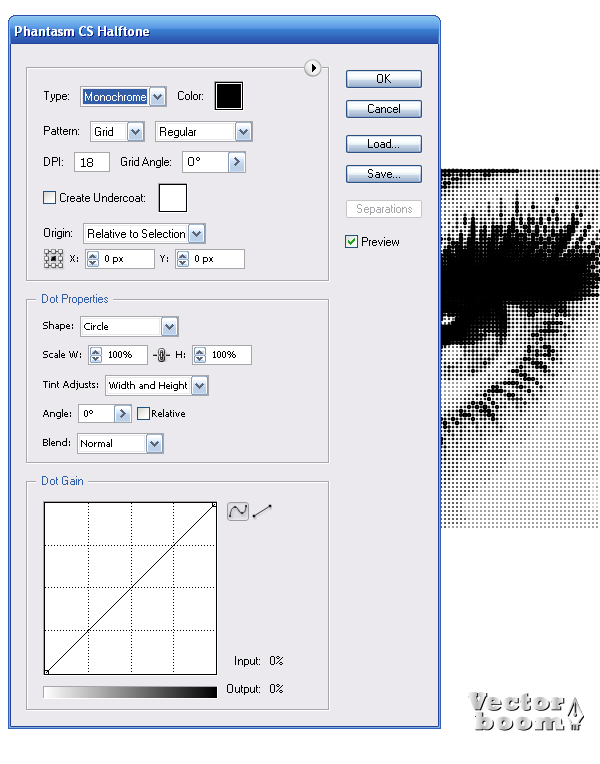Click the Cancel button
The width and height of the screenshot is (600, 764).
point(384,109)
